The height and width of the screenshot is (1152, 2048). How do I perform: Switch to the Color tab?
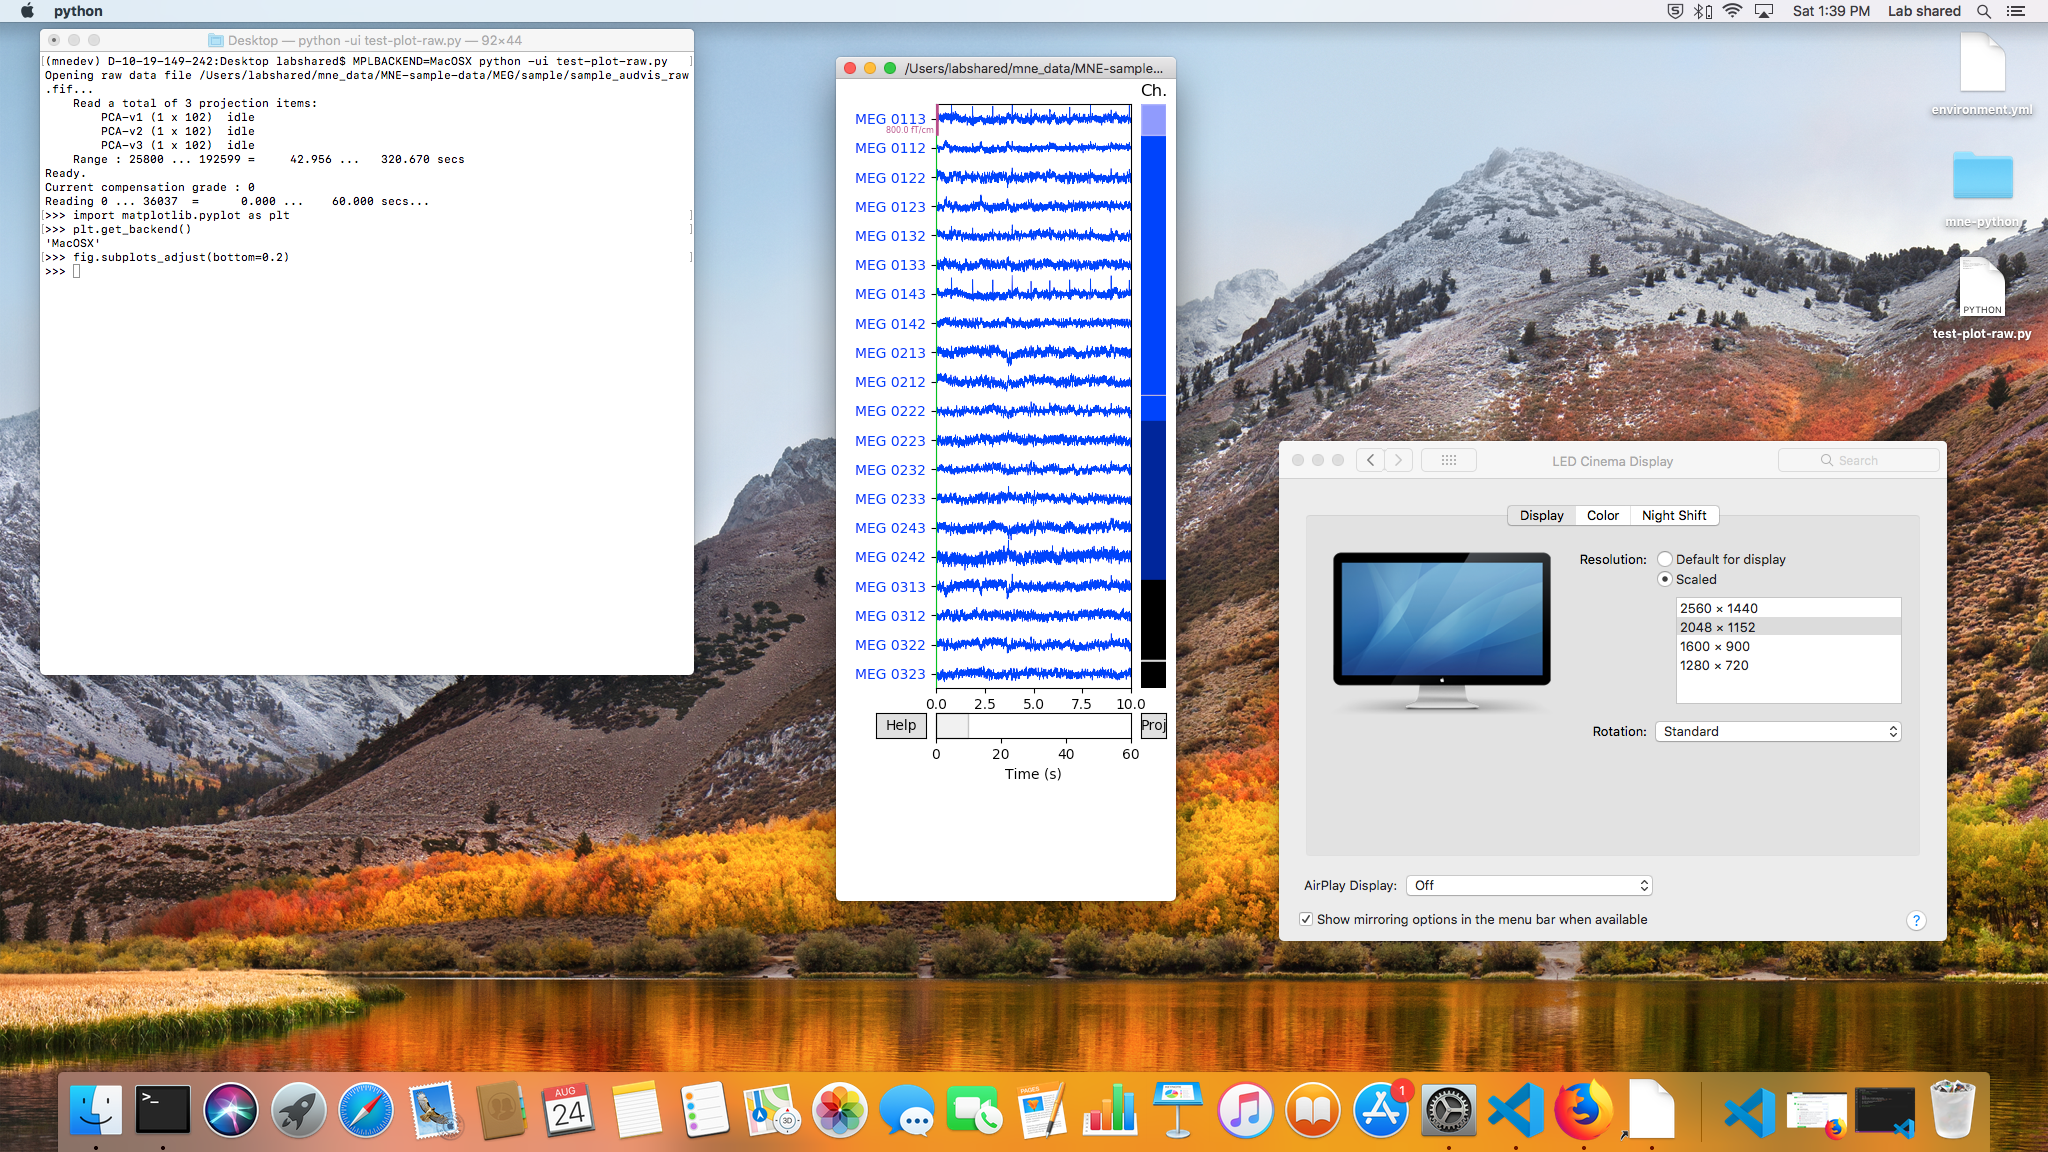[1602, 515]
